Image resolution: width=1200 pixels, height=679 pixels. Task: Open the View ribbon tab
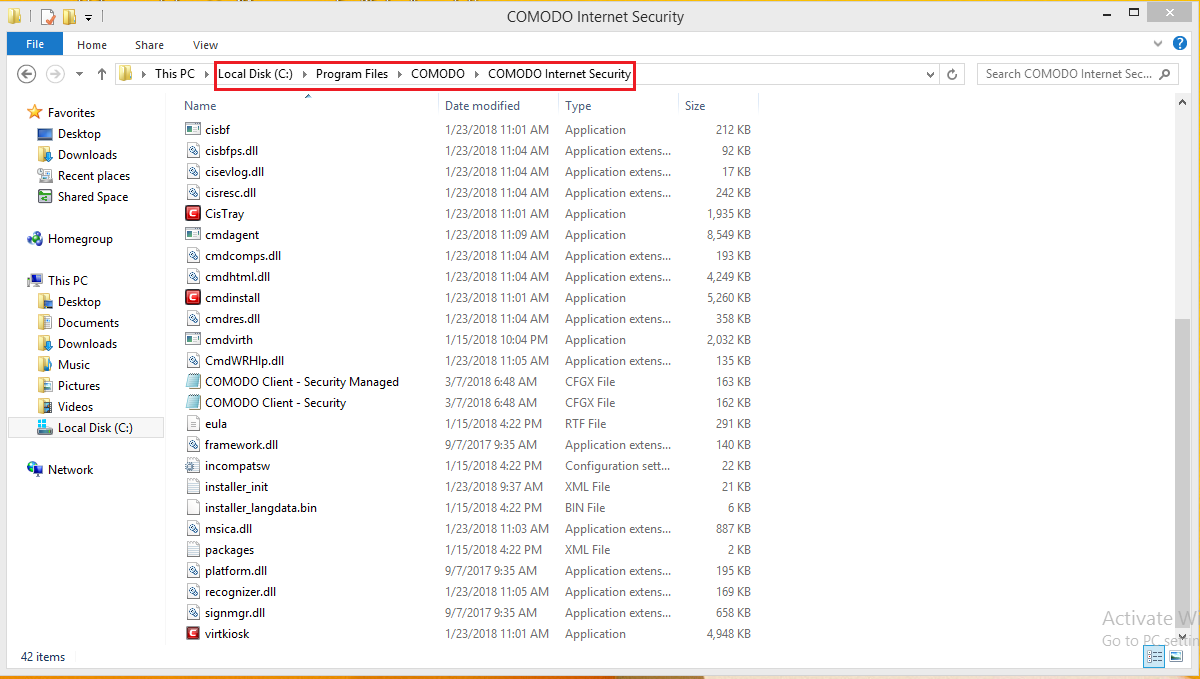pyautogui.click(x=205, y=45)
